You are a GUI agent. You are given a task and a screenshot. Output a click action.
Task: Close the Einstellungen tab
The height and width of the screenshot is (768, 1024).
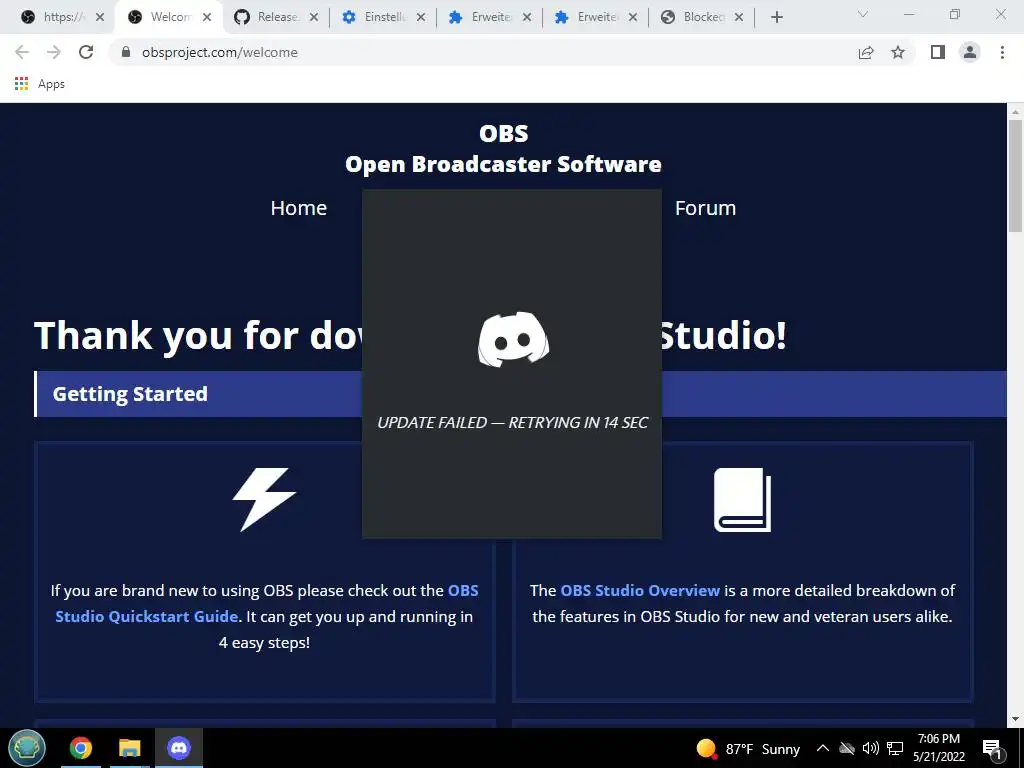click(421, 17)
